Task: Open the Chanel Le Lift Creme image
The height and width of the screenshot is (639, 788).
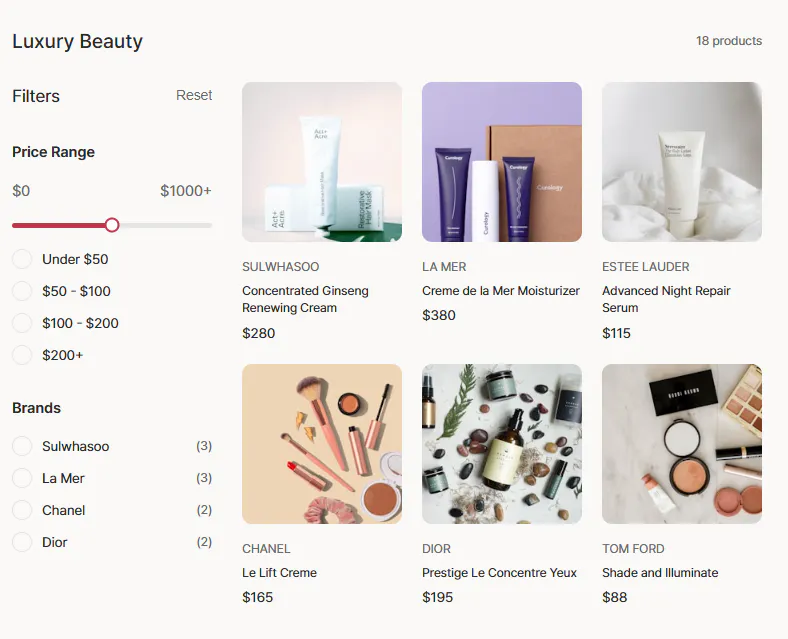Action: tap(322, 444)
